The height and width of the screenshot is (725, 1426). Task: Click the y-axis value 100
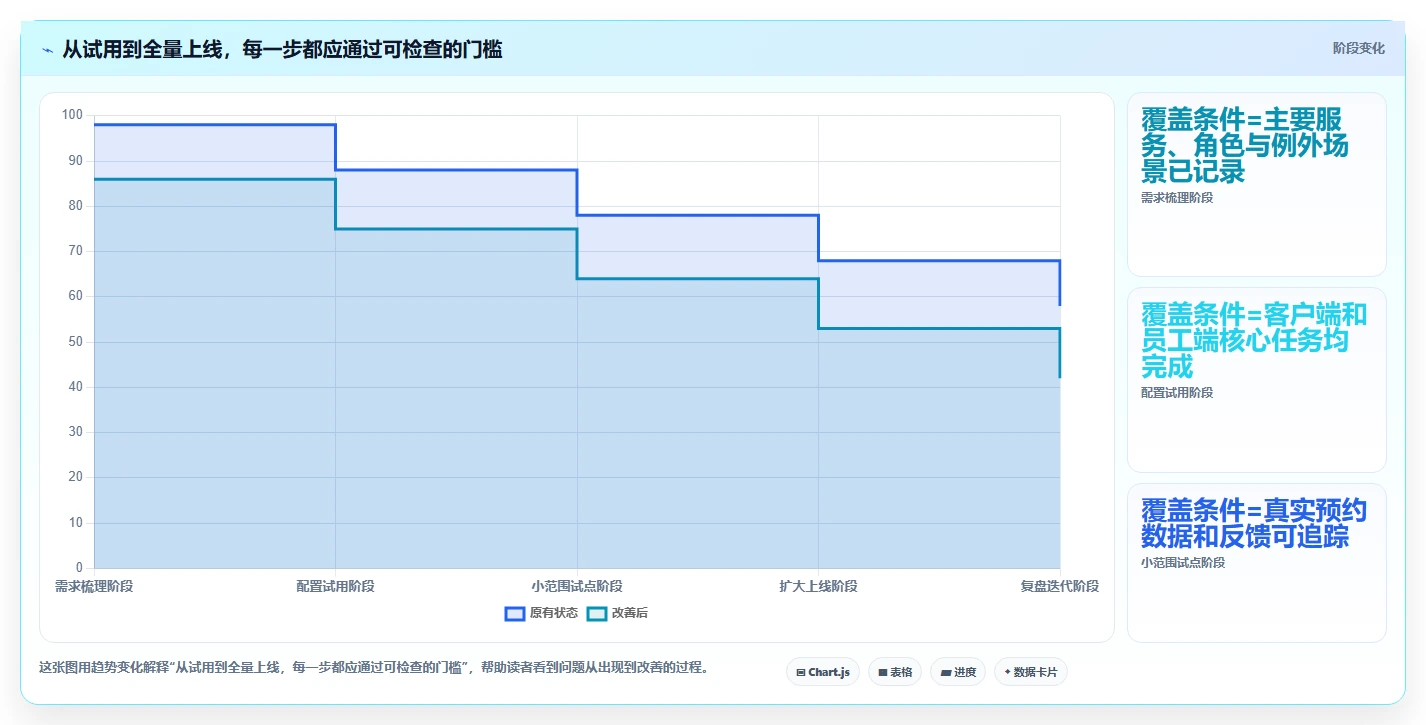pos(73,115)
